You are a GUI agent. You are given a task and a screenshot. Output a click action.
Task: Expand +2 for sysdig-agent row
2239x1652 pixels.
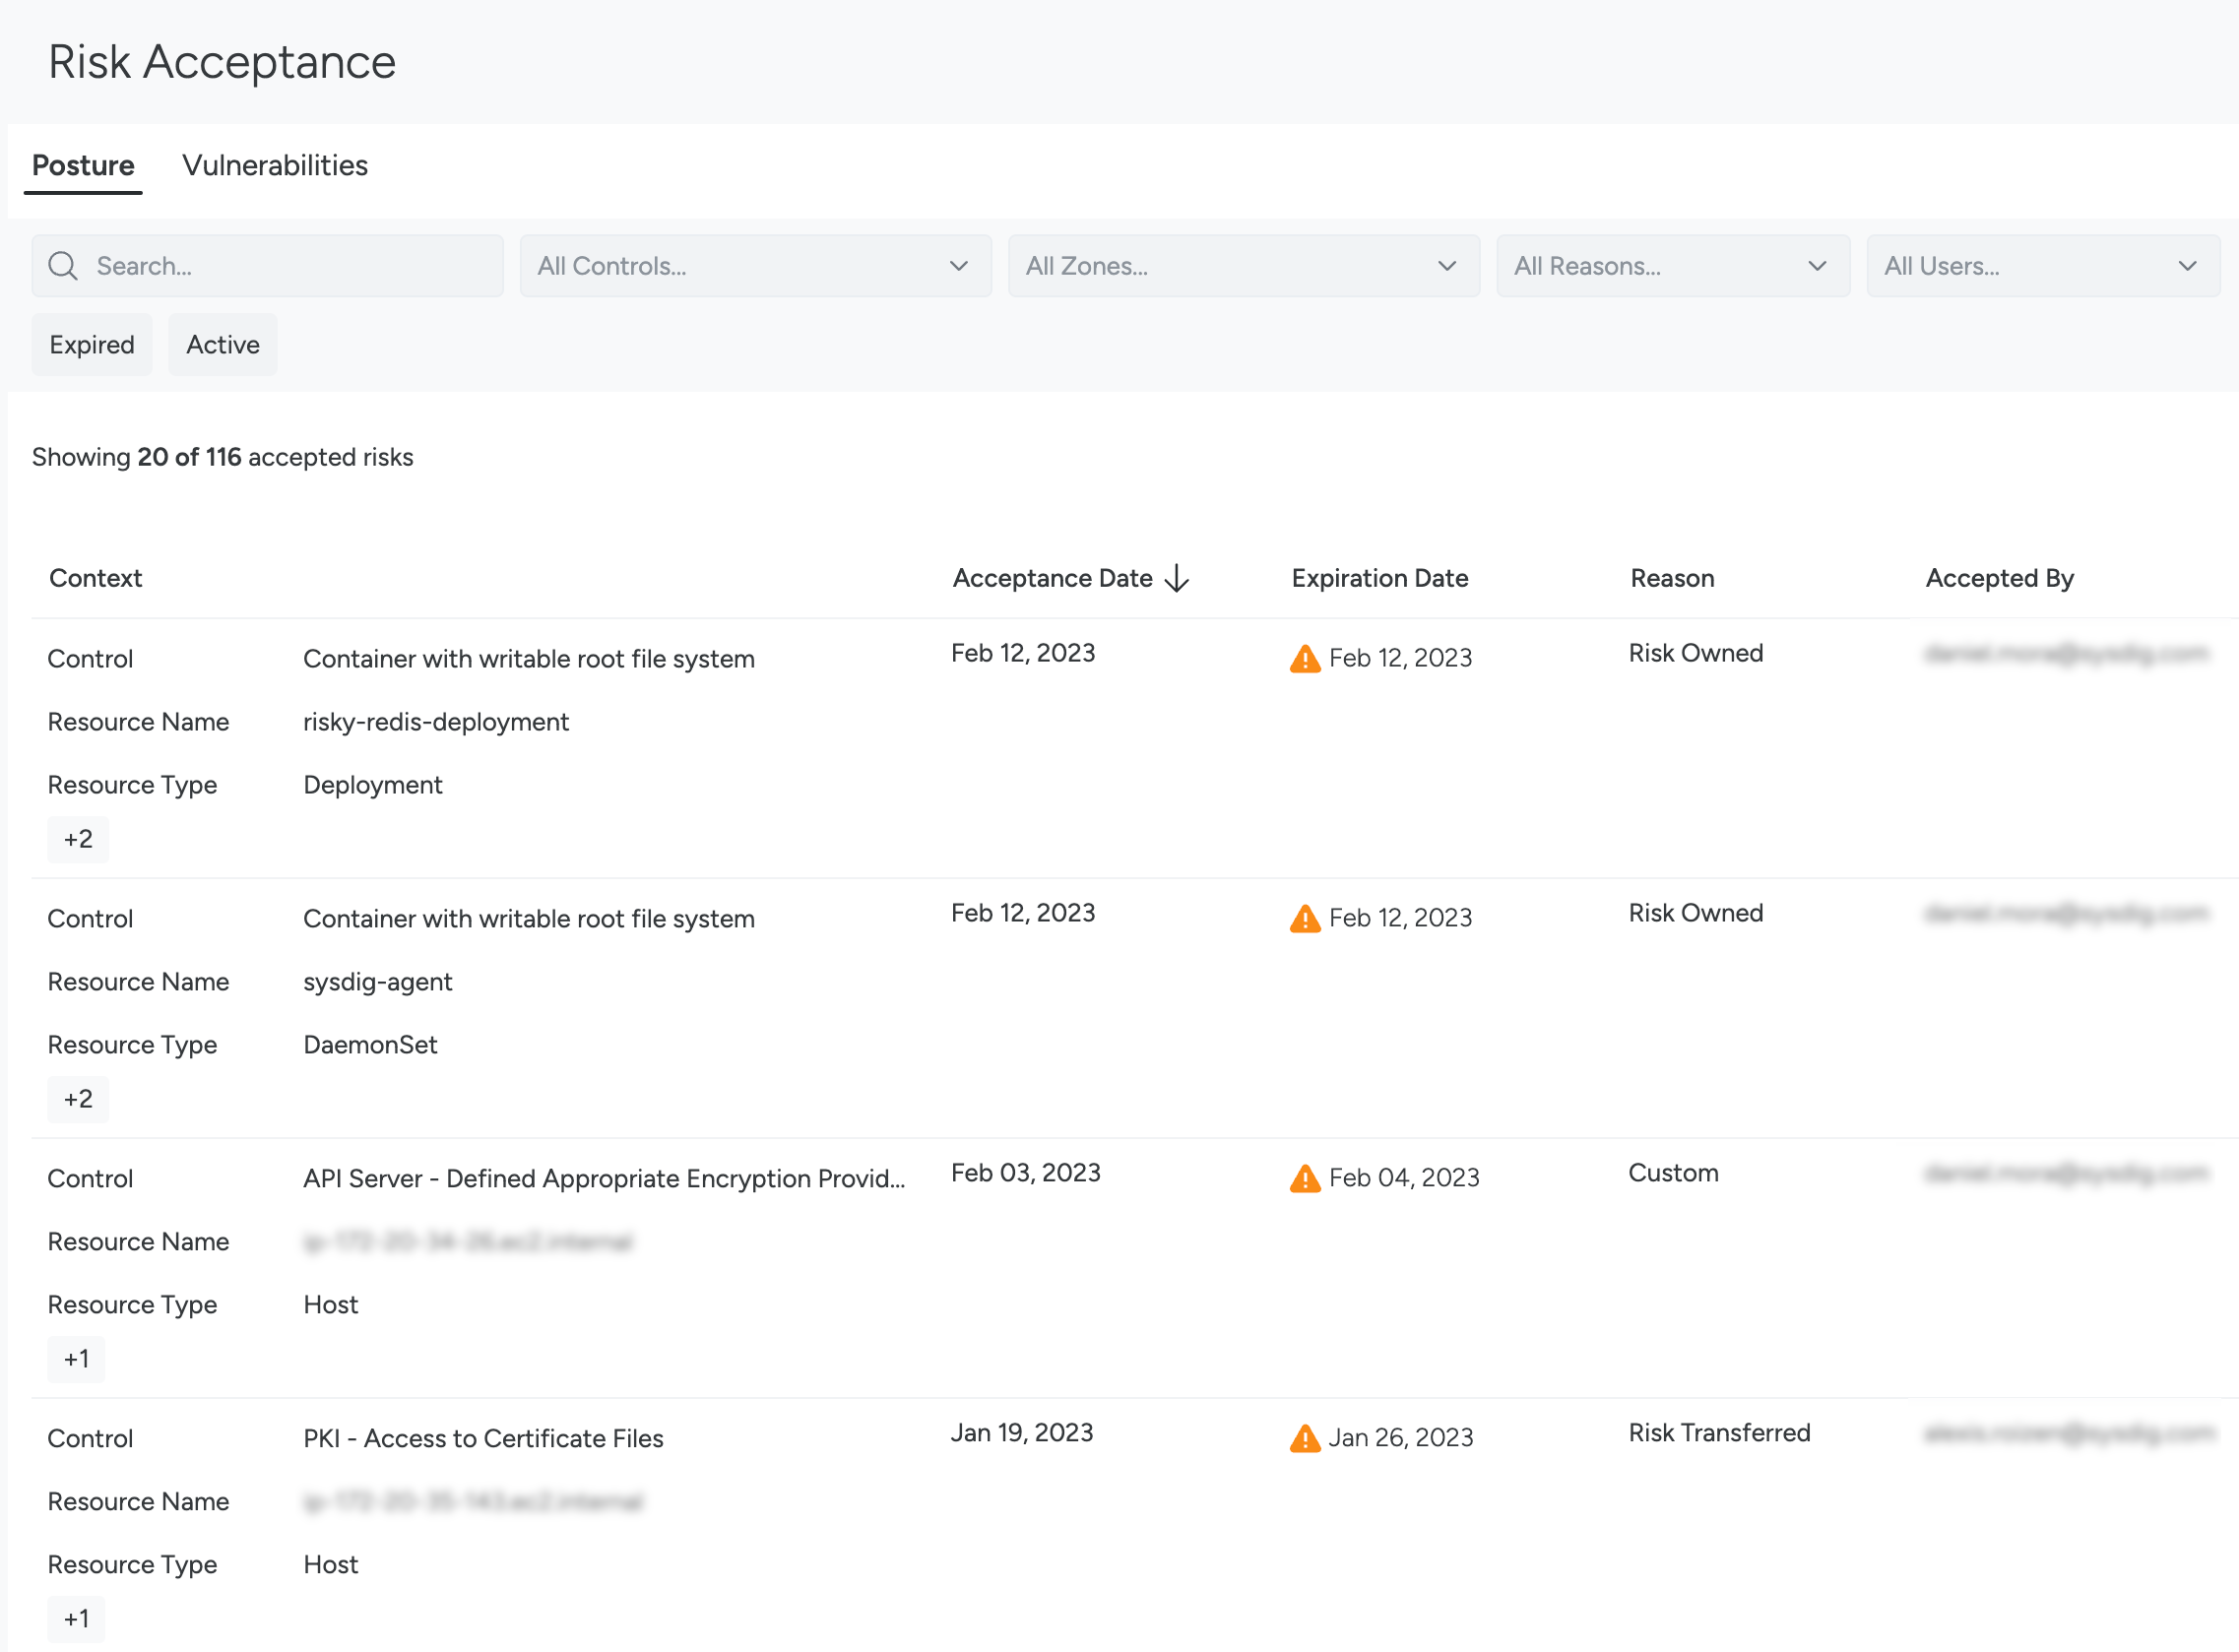pos(78,1099)
